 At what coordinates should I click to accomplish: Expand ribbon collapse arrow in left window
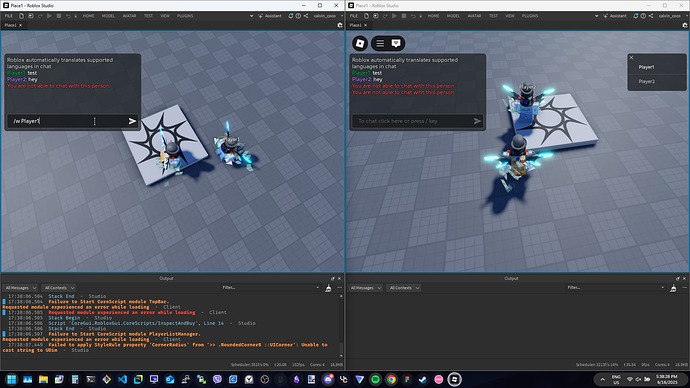click(x=251, y=16)
